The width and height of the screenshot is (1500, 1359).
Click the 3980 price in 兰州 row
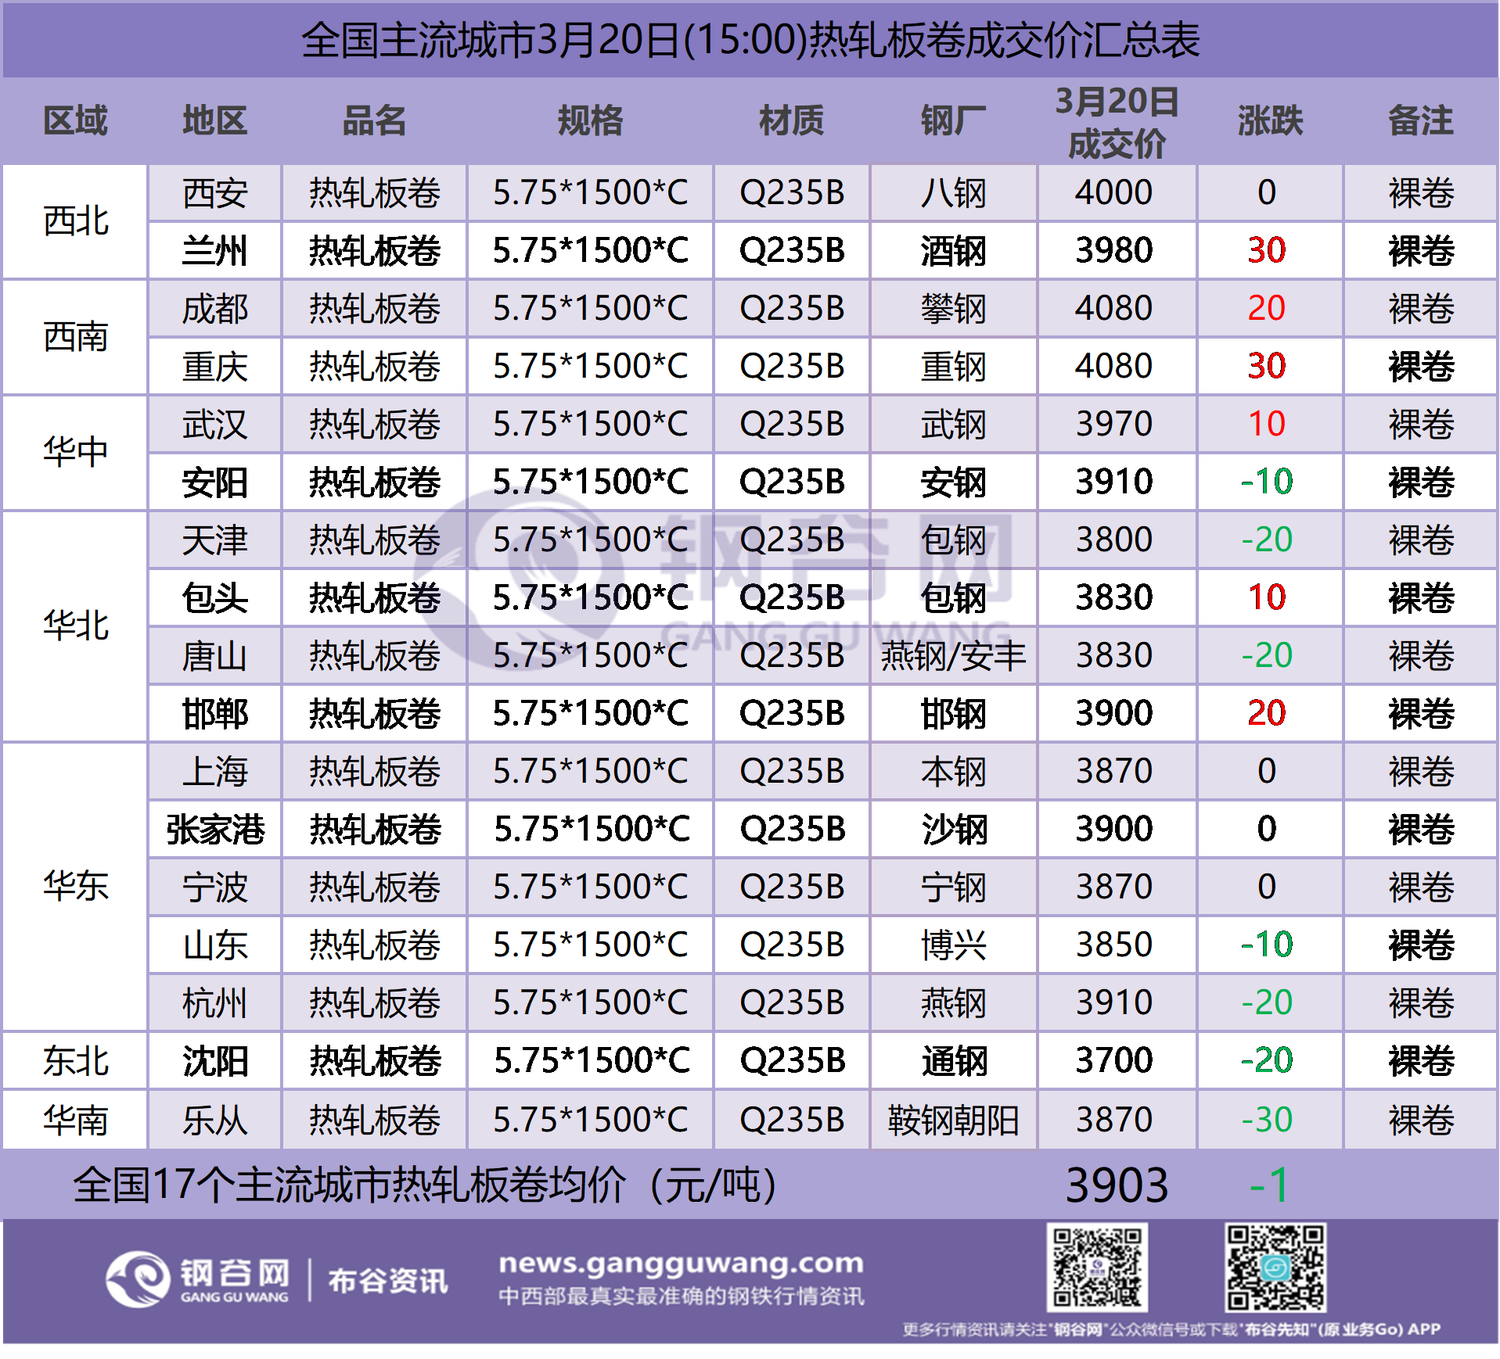click(1115, 251)
